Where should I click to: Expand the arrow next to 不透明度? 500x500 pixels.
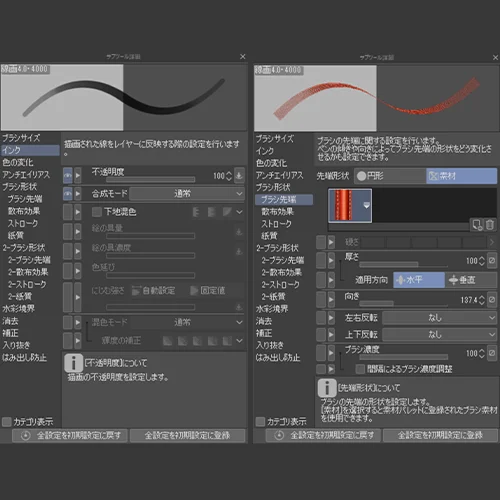78,175
